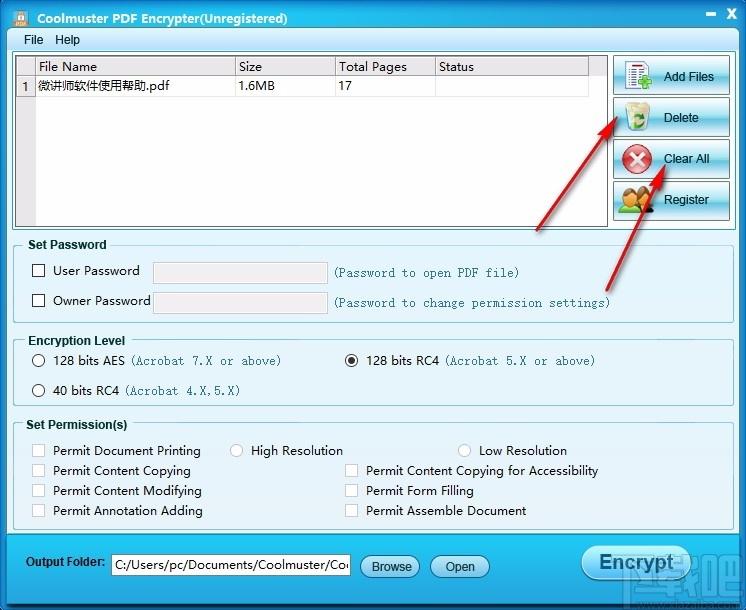Click the Browse output folder button
746x610 pixels.
(x=391, y=566)
